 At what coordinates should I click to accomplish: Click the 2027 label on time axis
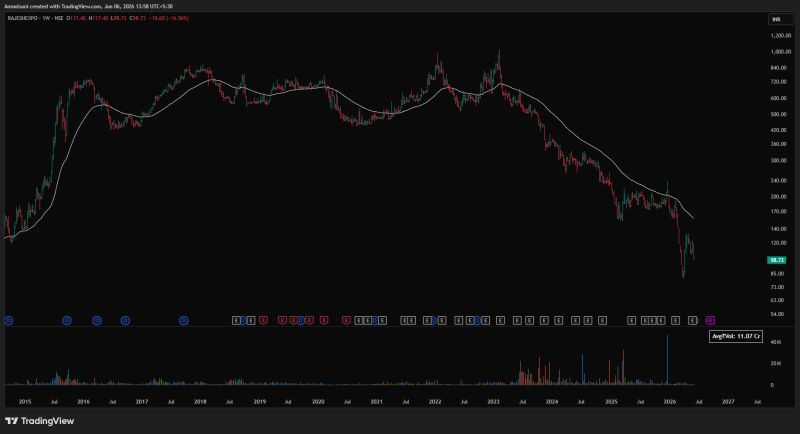tap(729, 402)
